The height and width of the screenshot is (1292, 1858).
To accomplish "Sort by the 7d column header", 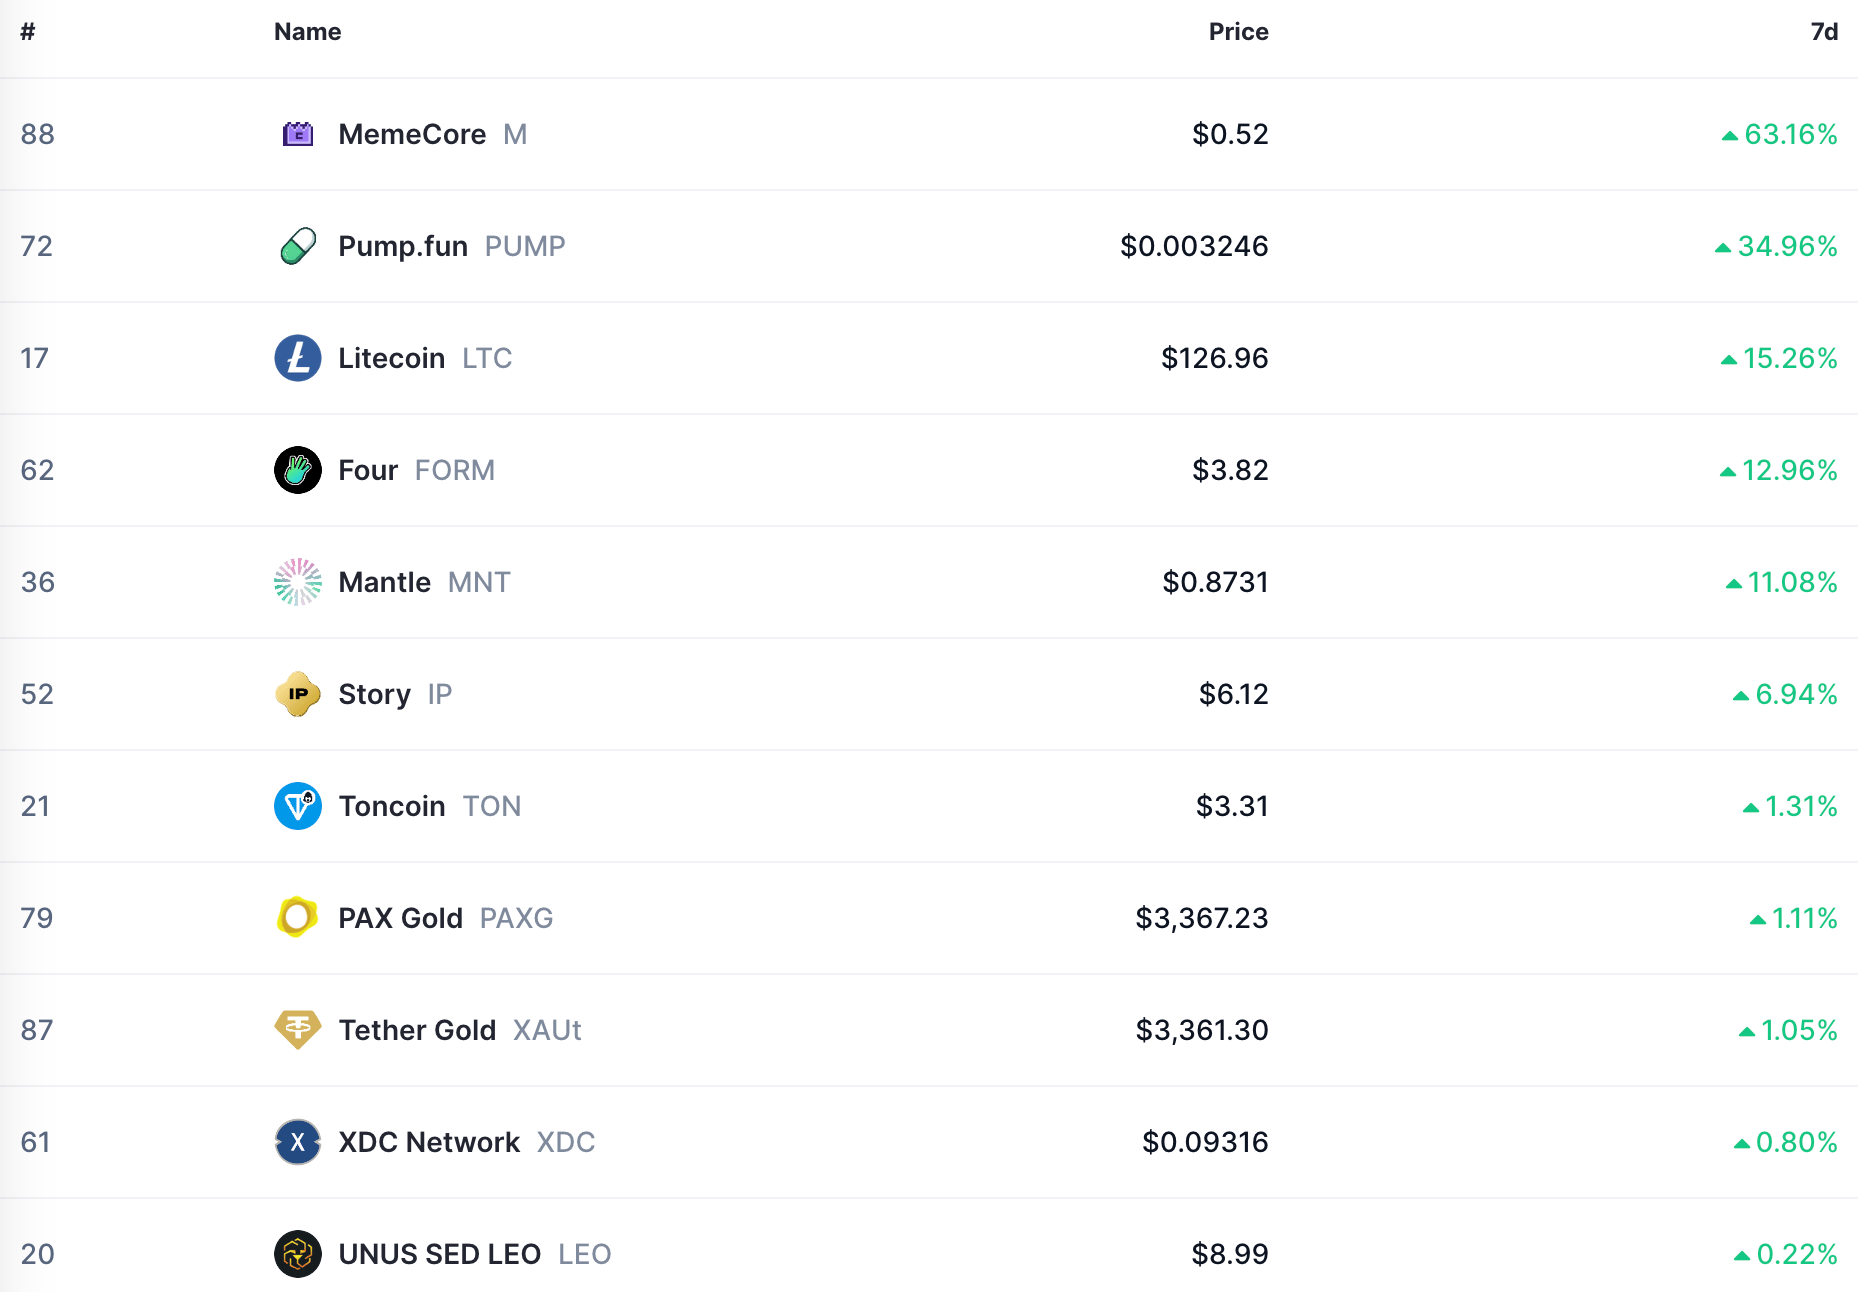I will (1824, 32).
